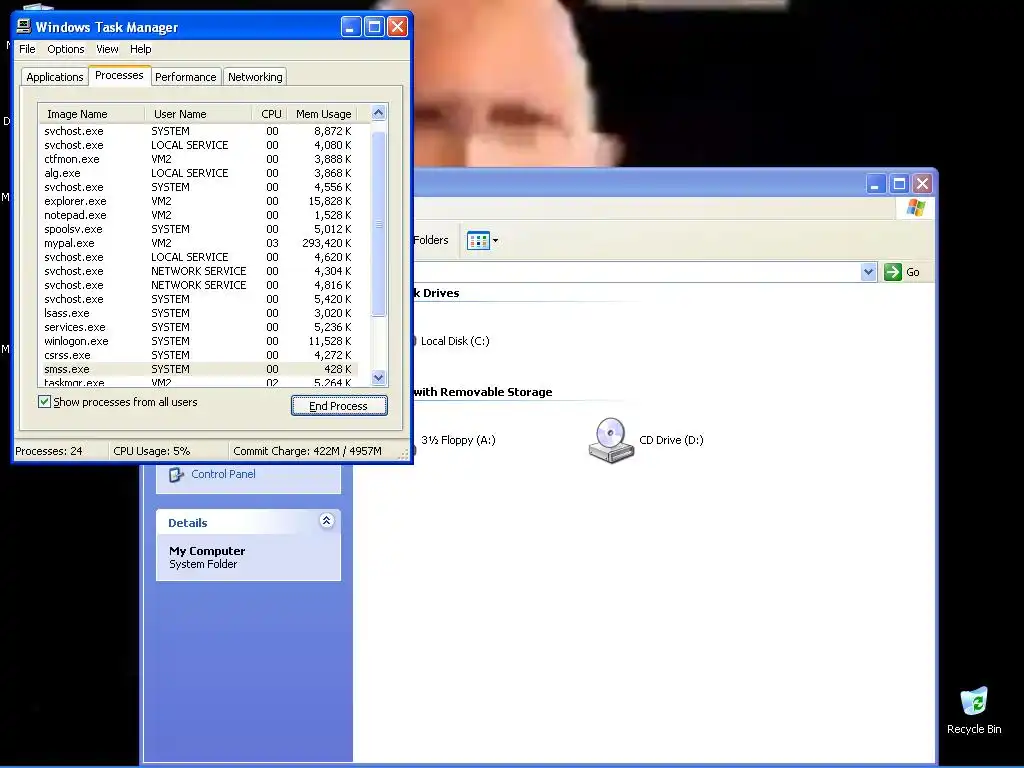Maximize the Windows Task Manager window
This screenshot has width=1024, height=768.
(374, 27)
